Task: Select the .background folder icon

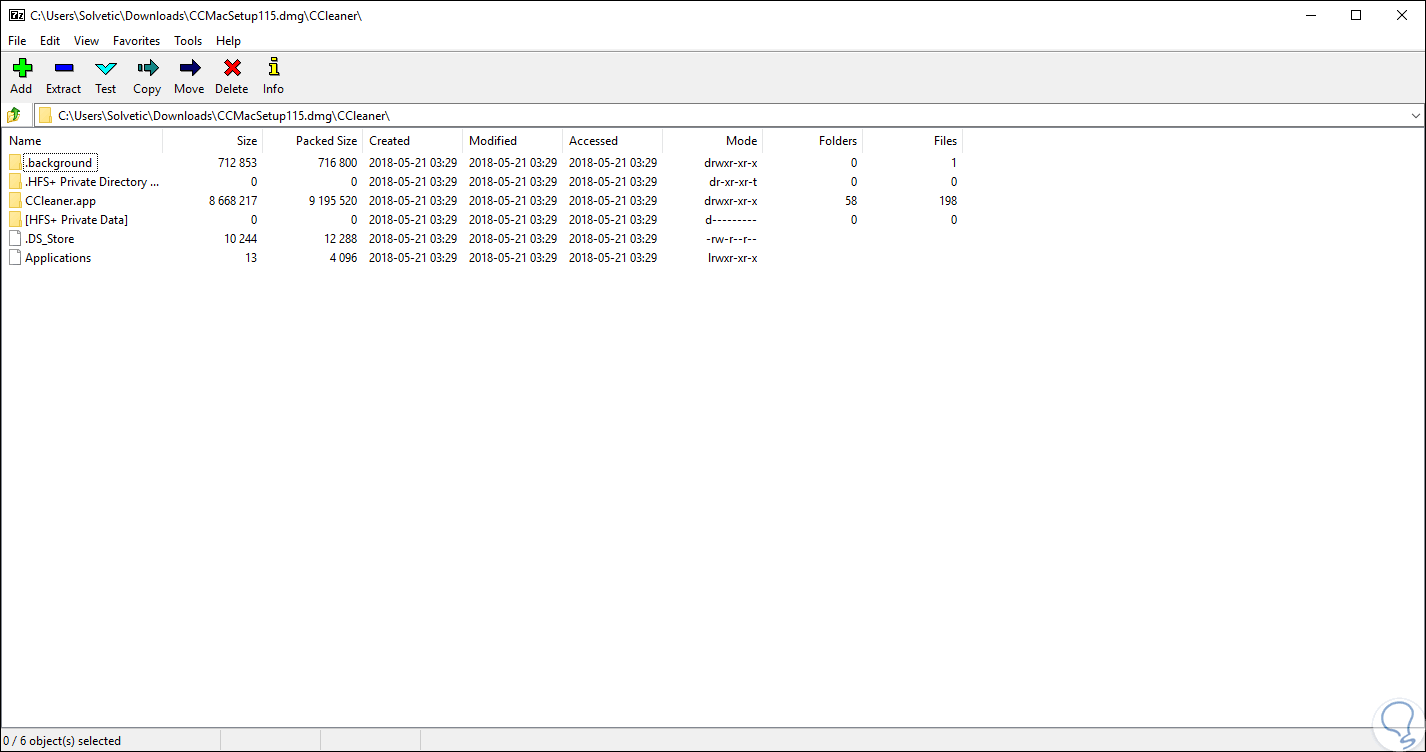Action: click(15, 163)
